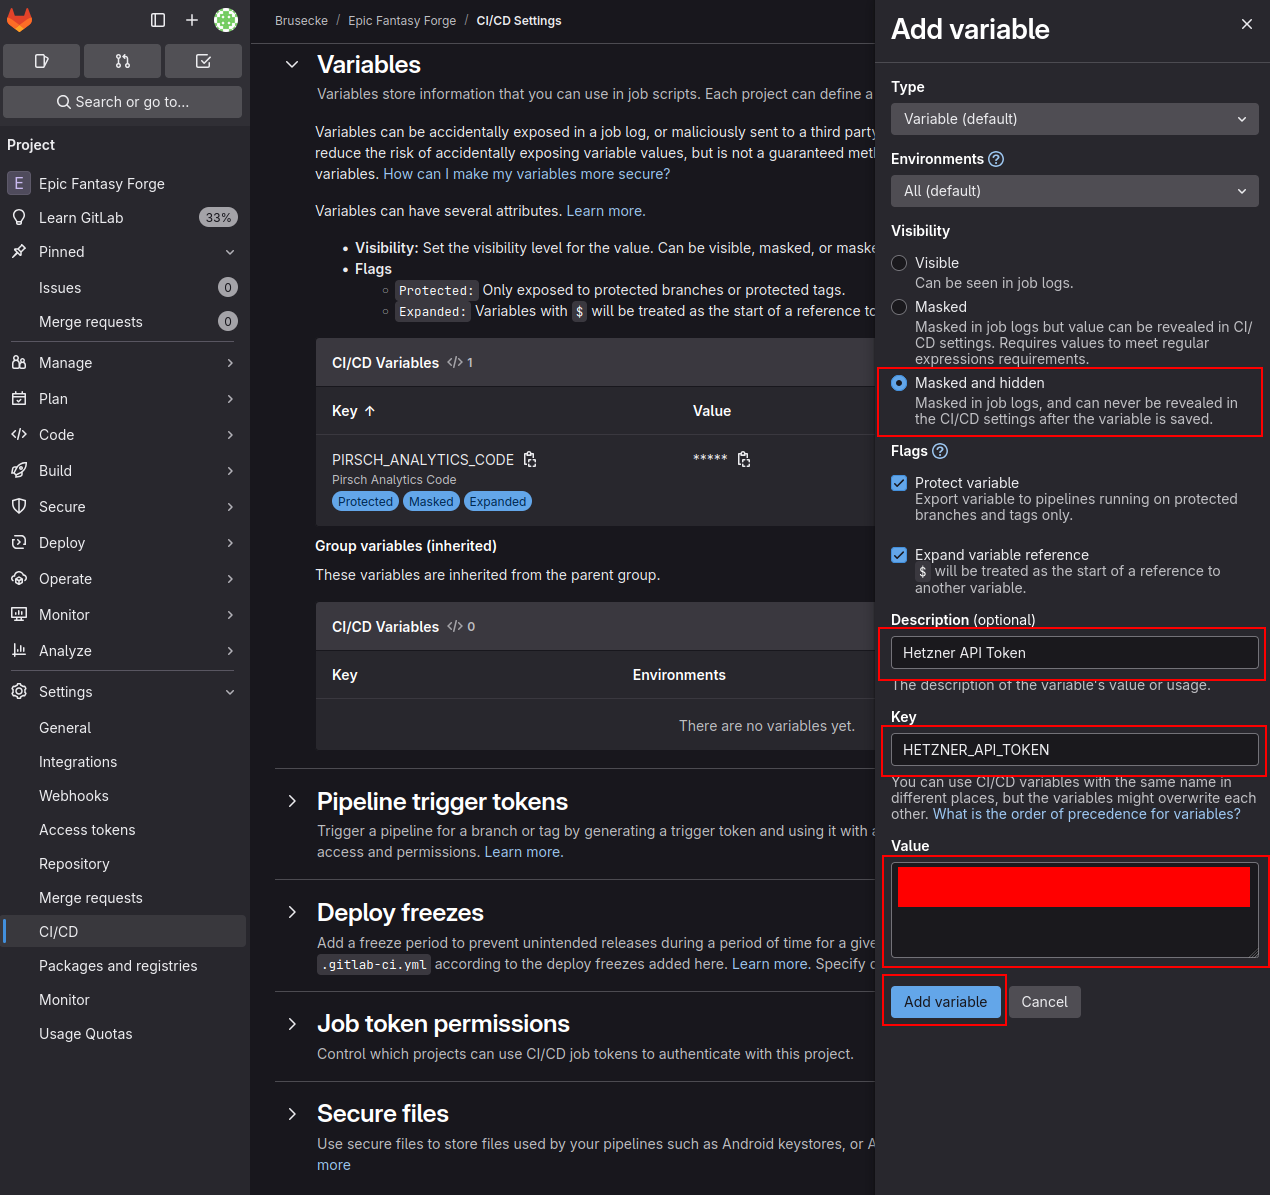Viewport: 1270px width, 1195px height.
Task: Expand the Analyze sidebar section
Action: (122, 651)
